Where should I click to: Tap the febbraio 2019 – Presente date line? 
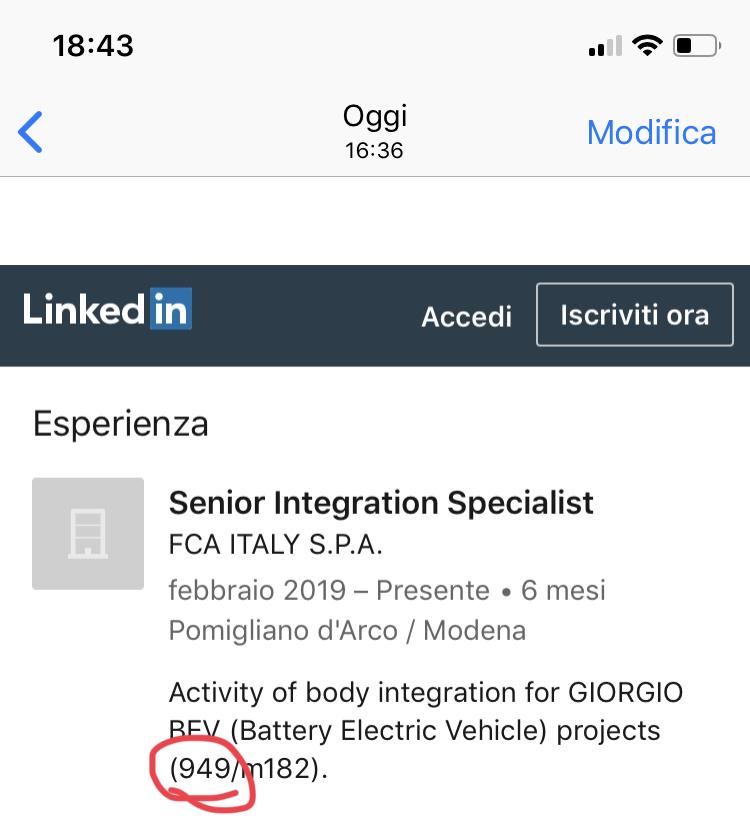[387, 590]
